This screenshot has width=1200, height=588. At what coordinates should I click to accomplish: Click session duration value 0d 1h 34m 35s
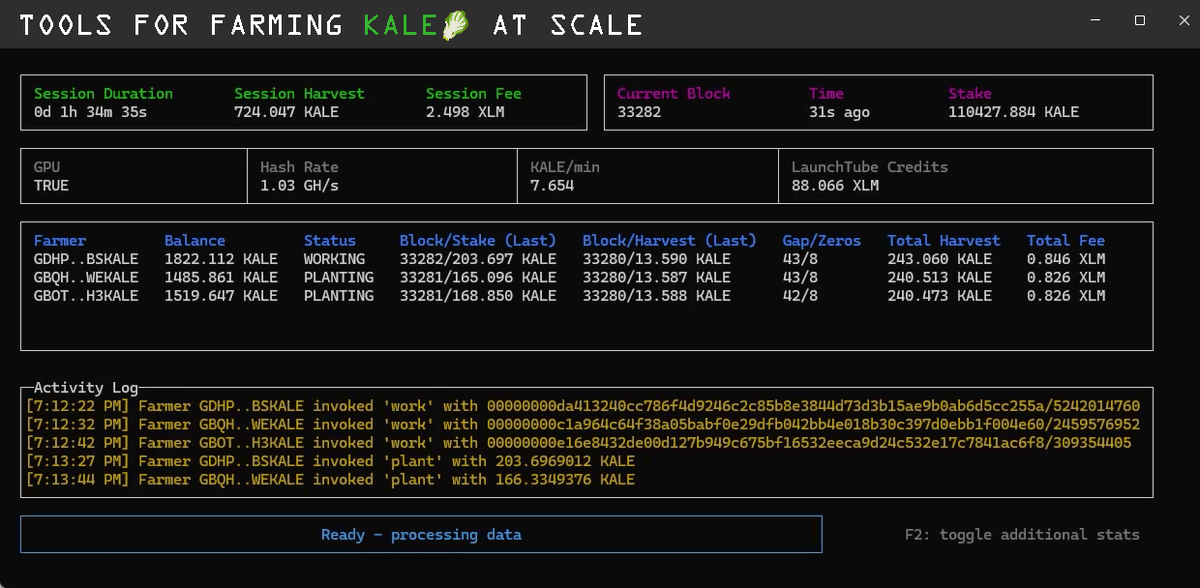tap(90, 112)
